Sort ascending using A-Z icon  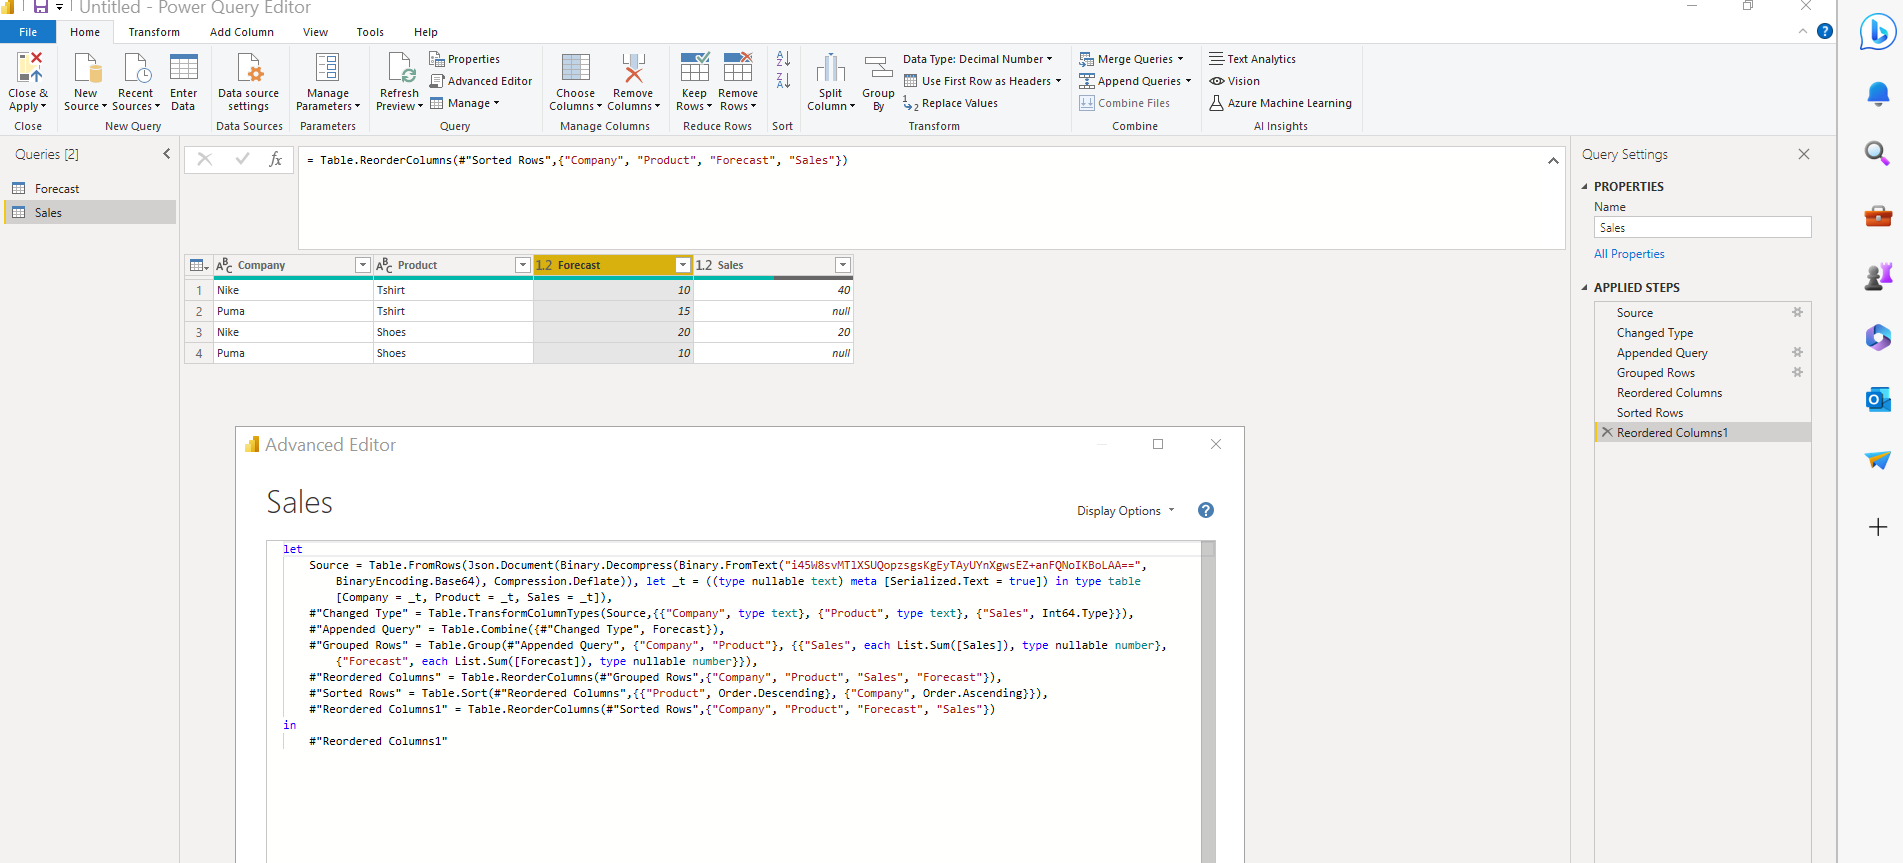click(783, 59)
